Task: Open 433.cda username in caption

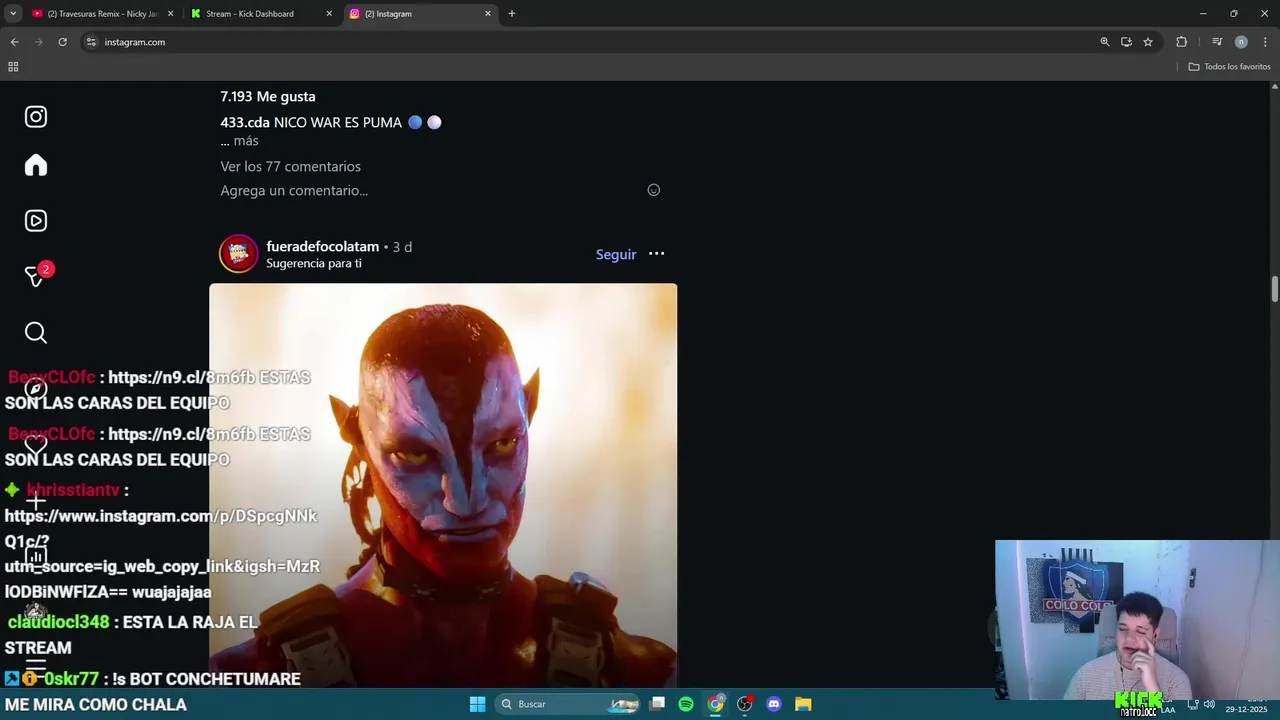Action: (x=245, y=122)
